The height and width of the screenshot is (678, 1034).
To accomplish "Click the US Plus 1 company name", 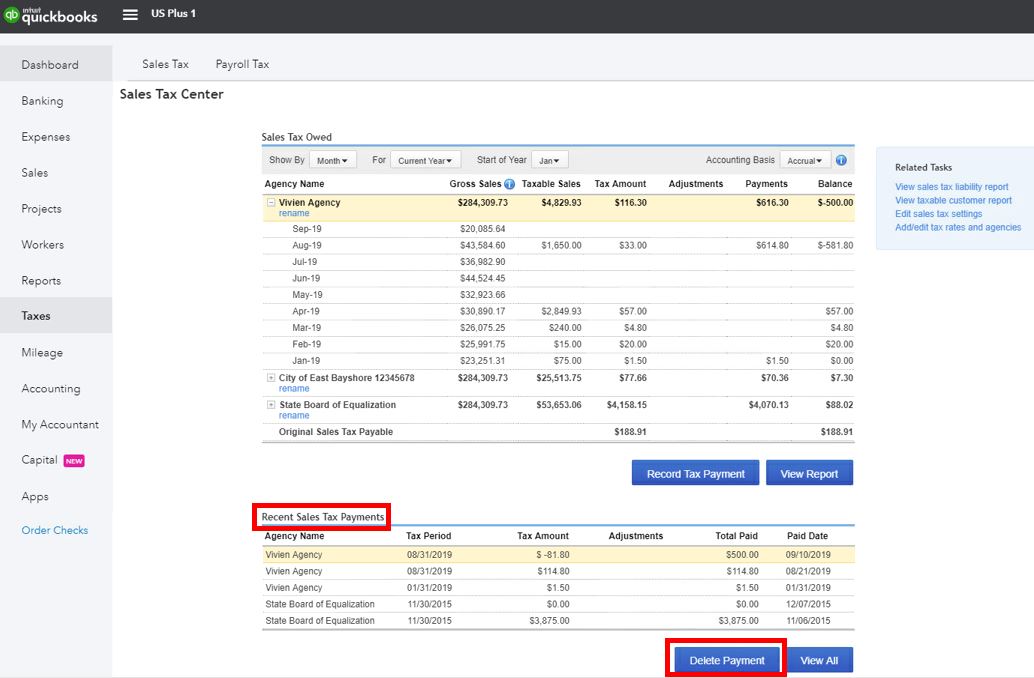I will 173,13.
